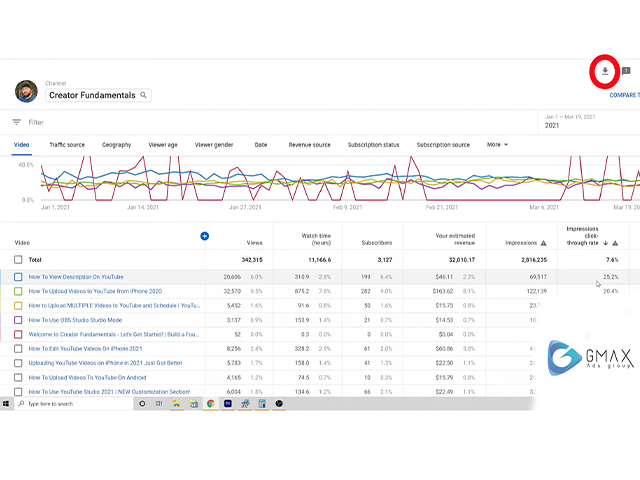Click the click-through rate sort arrow
Viewport: 640px width, 480px height.
pos(606,243)
